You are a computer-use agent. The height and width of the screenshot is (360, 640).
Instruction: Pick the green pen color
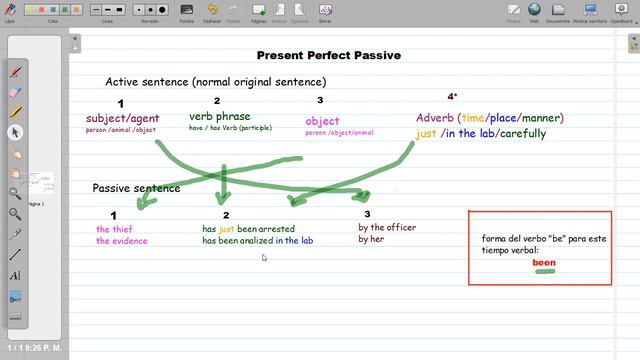64,10
